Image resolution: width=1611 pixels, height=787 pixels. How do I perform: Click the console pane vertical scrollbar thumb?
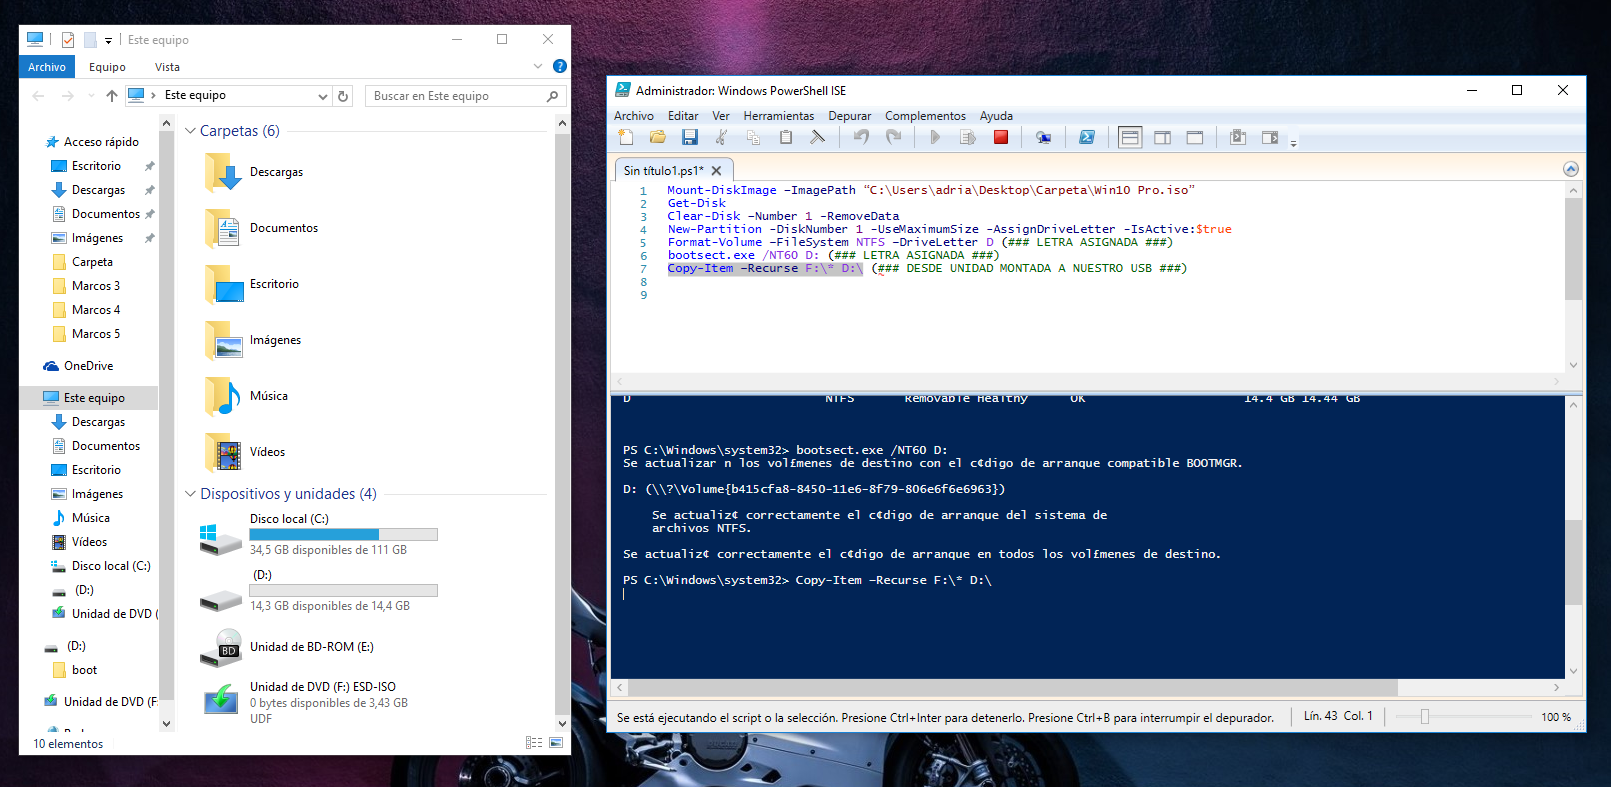click(x=1574, y=562)
